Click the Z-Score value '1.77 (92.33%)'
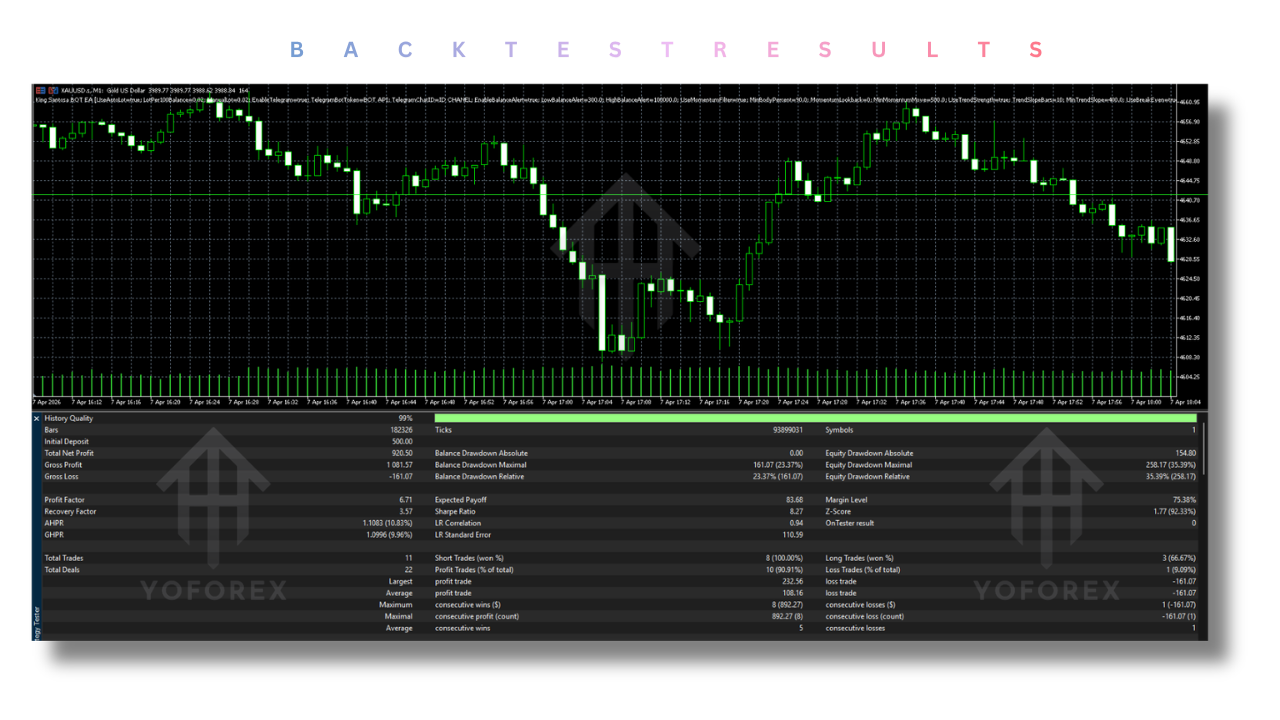Screen dimensions: 1280x720 coord(1174,512)
